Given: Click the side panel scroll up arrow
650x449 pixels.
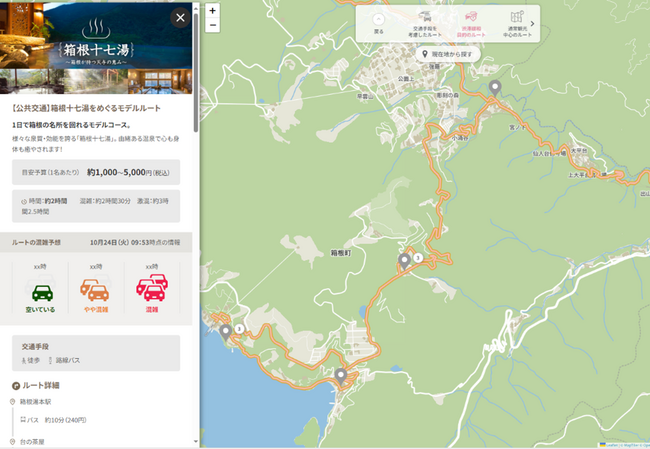Looking at the screenshot, I should tap(196, 8).
